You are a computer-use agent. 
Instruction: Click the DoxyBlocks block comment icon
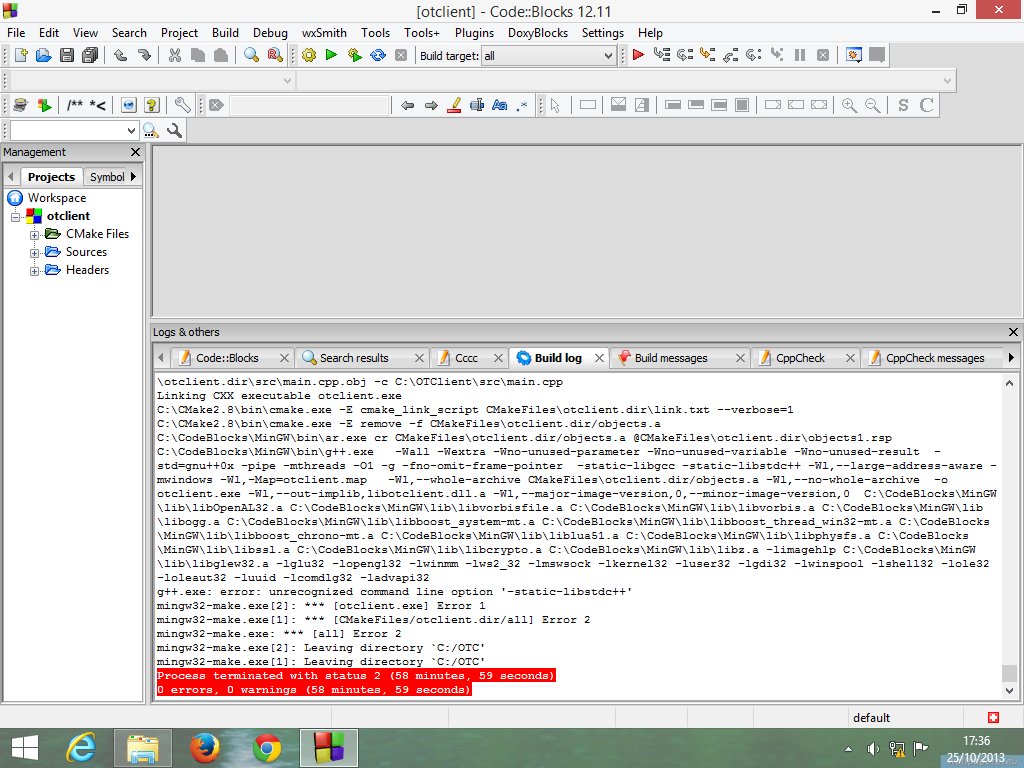(x=74, y=105)
